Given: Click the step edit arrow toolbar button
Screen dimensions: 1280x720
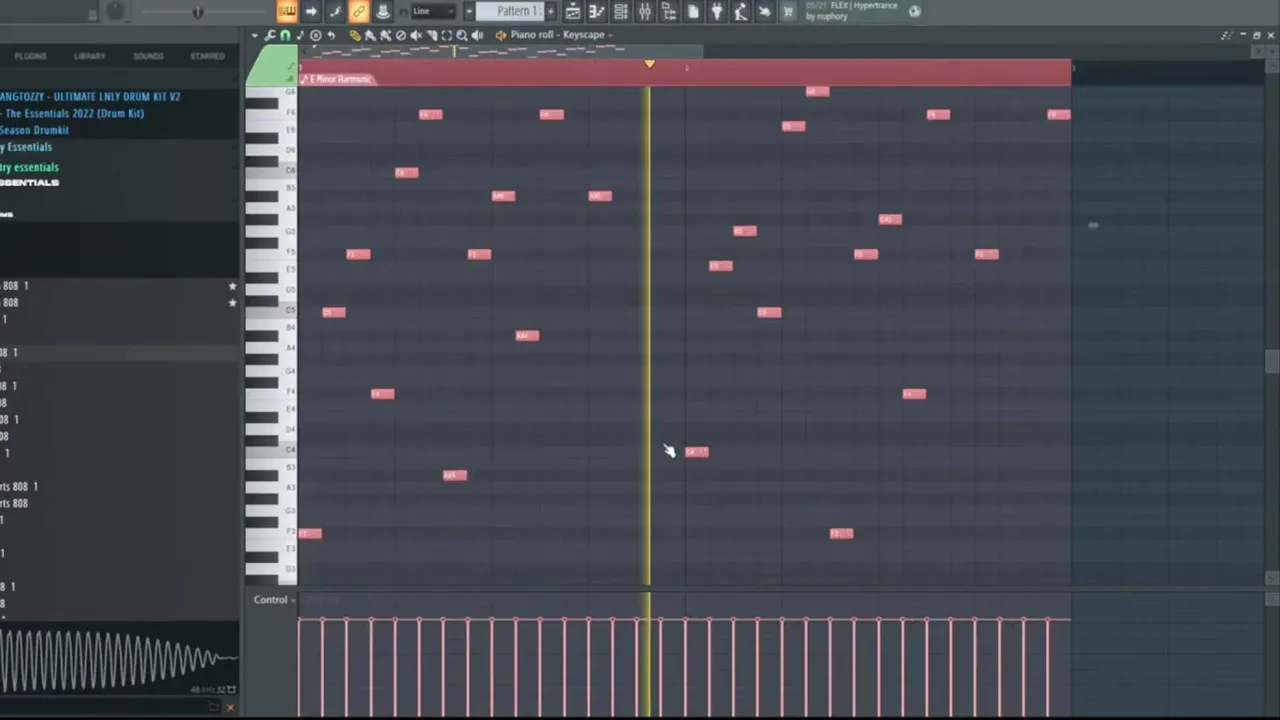Looking at the screenshot, I should (x=311, y=11).
